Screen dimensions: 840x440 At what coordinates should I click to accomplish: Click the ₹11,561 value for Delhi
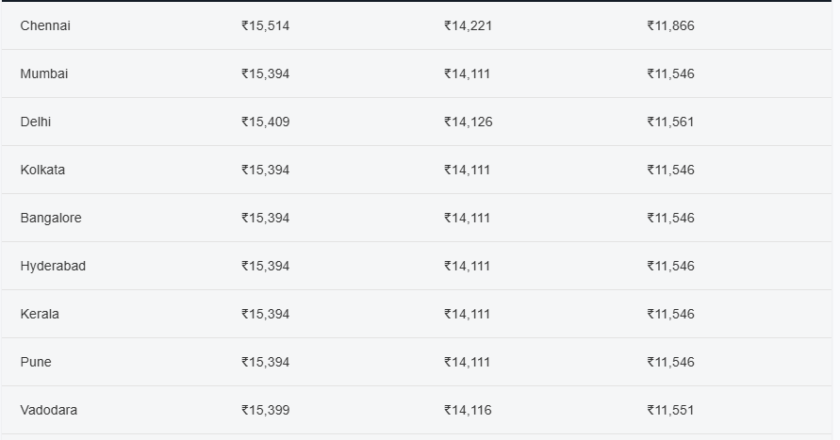[670, 122]
